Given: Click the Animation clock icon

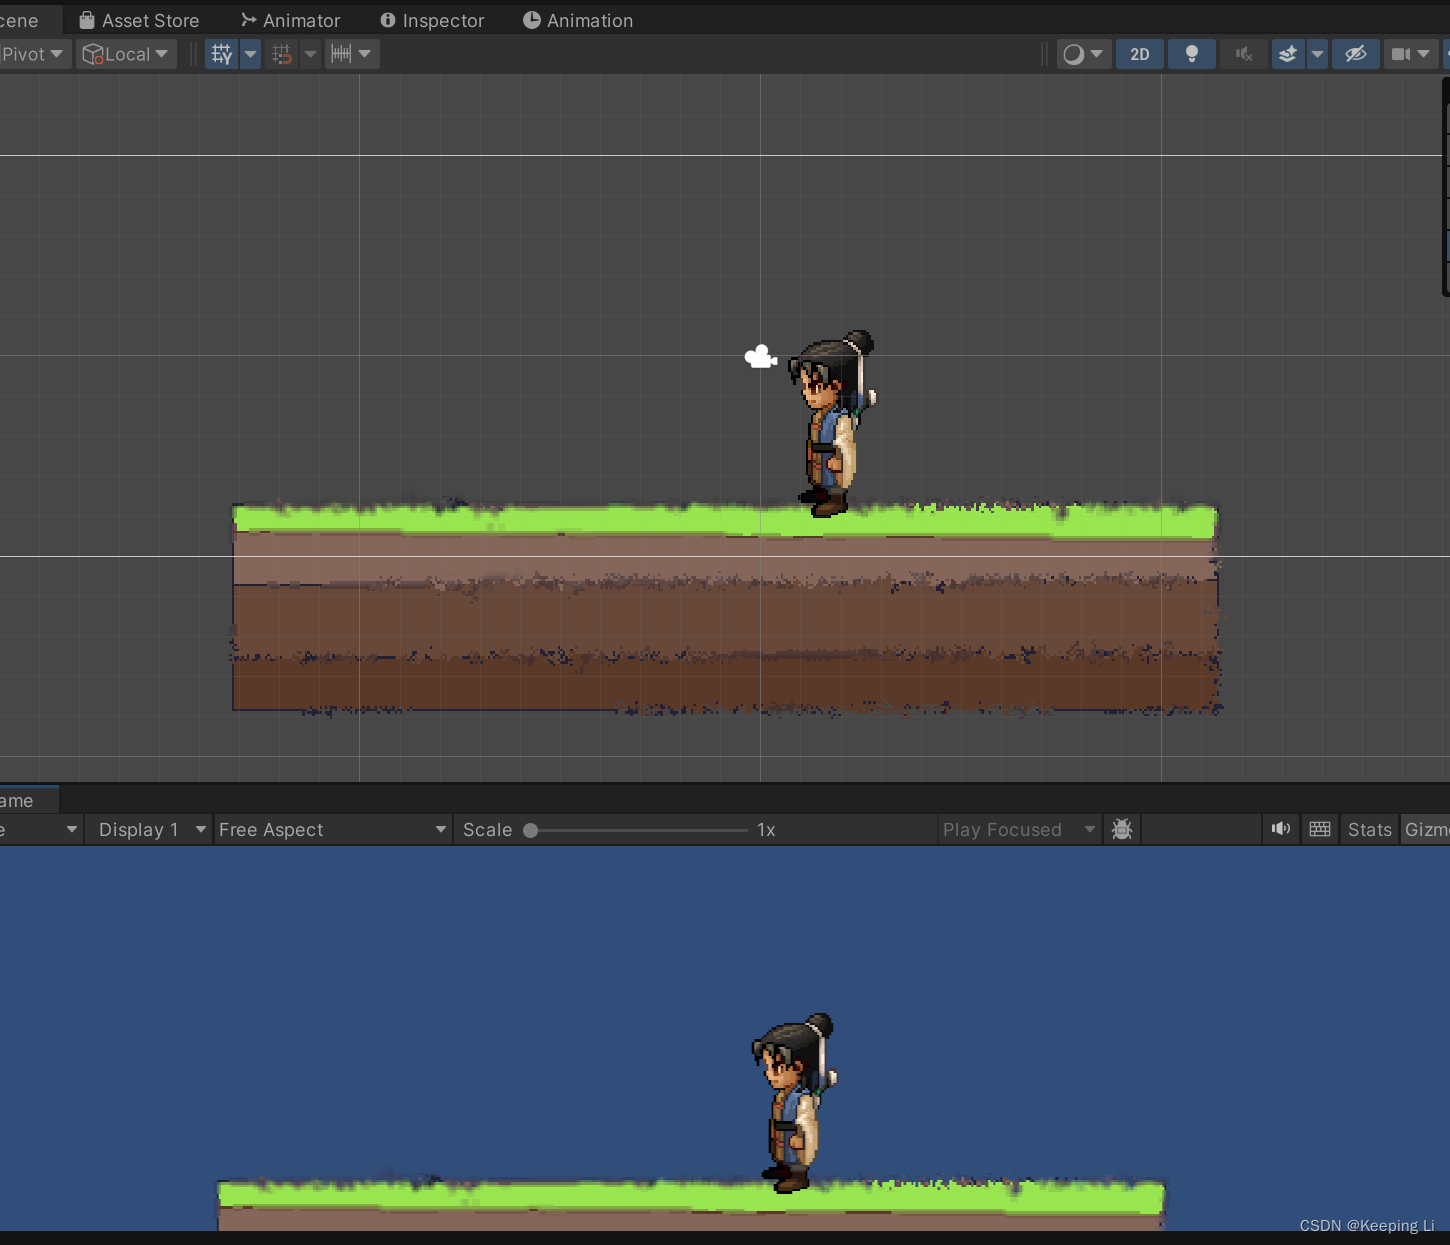Looking at the screenshot, I should (532, 20).
